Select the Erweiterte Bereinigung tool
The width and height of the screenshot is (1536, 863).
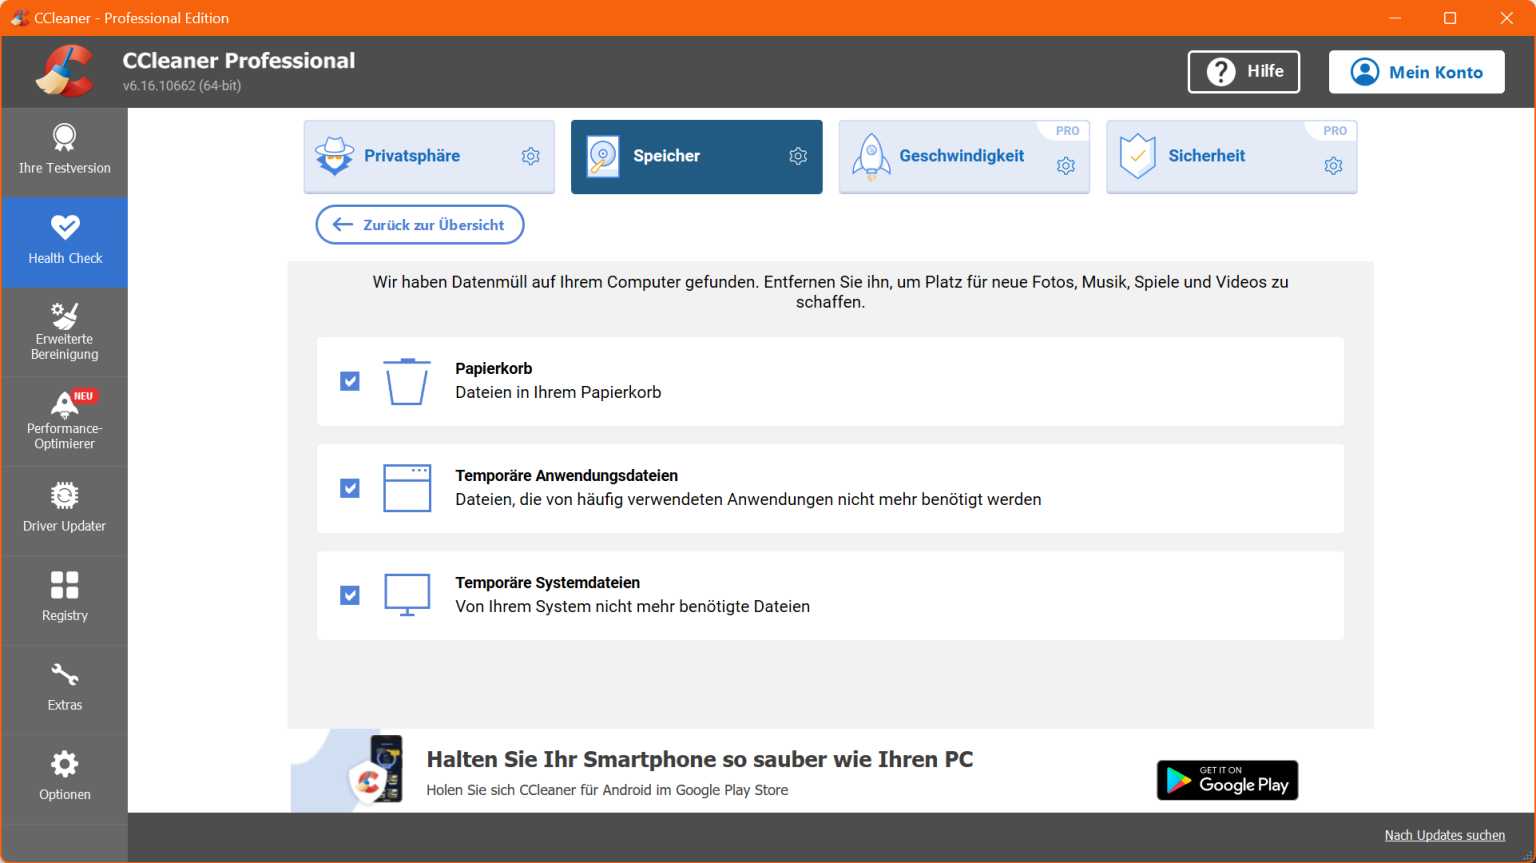click(64, 332)
